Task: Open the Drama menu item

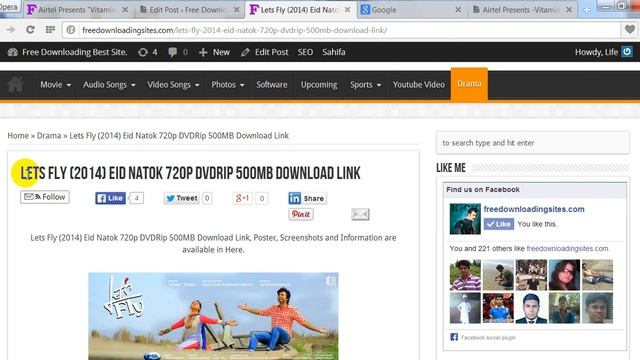Action: [469, 84]
